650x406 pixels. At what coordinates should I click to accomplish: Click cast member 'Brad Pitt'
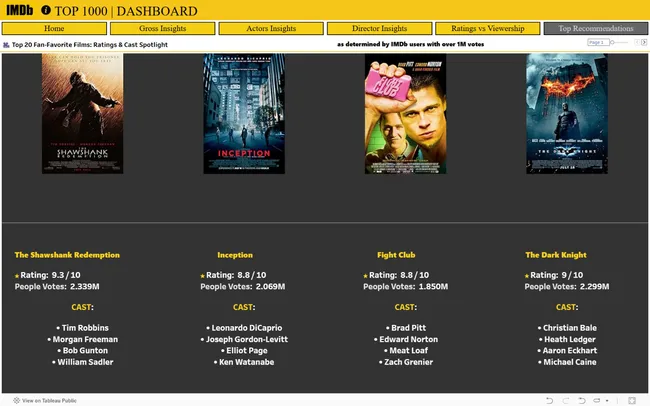408,328
